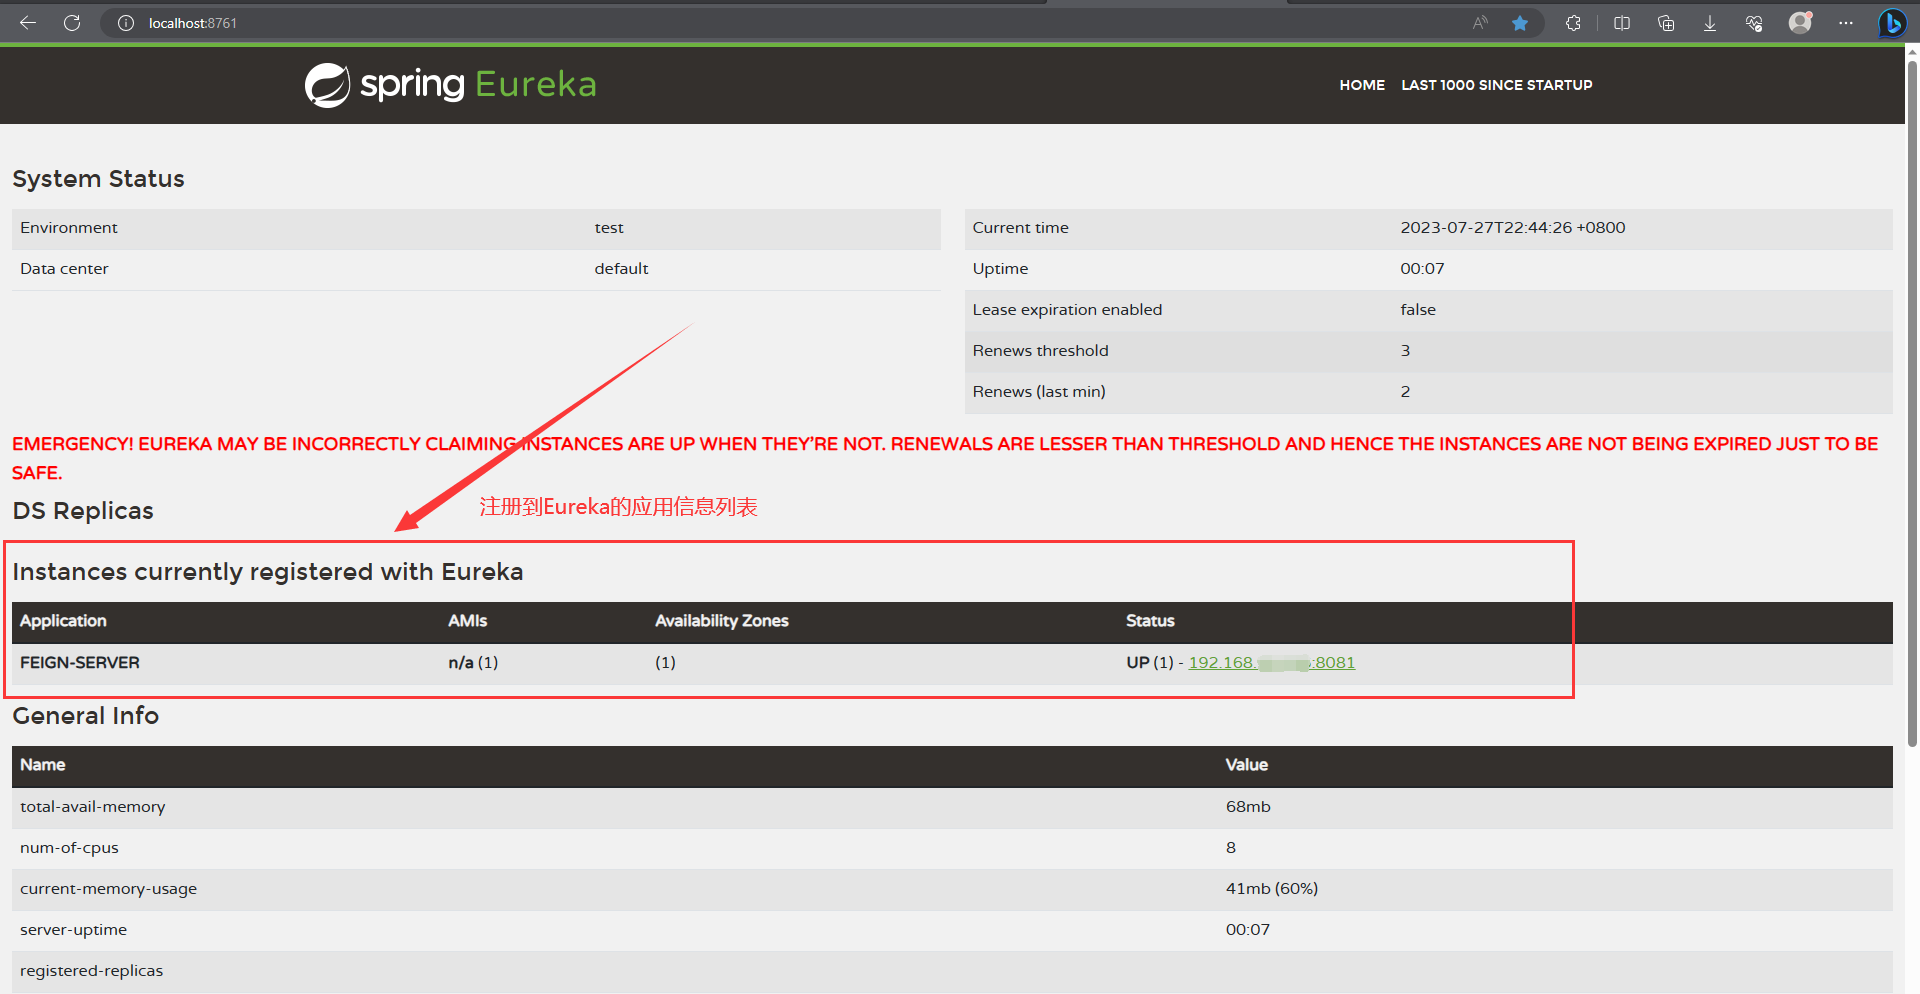The height and width of the screenshot is (994, 1920).
Task: Select the FEIGN-SERVER application name
Action: [x=80, y=663]
